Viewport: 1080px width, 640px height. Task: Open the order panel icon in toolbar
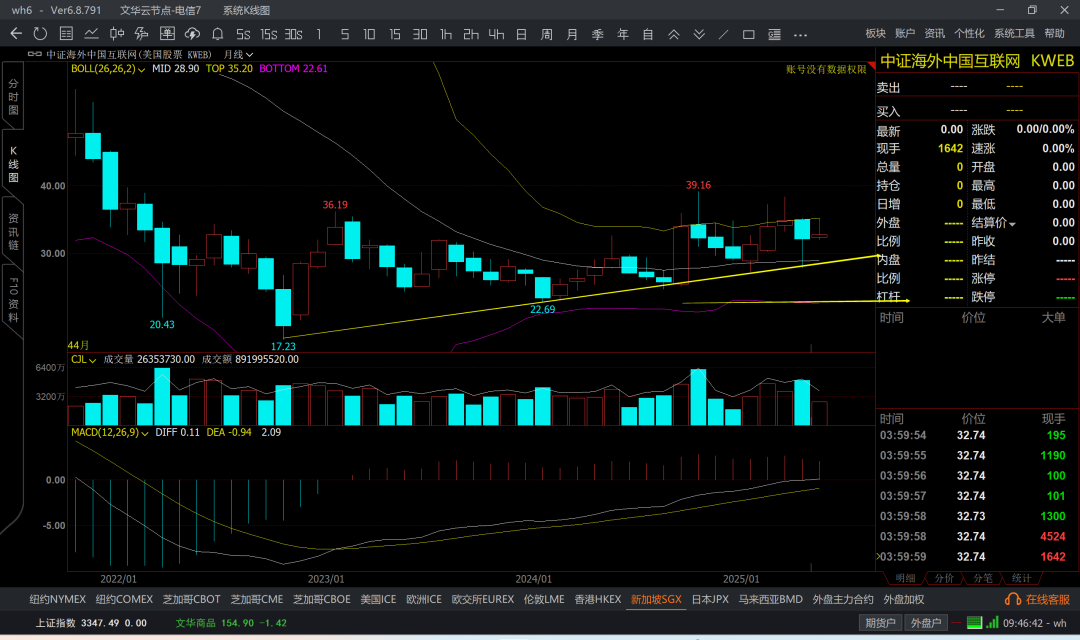point(167,34)
